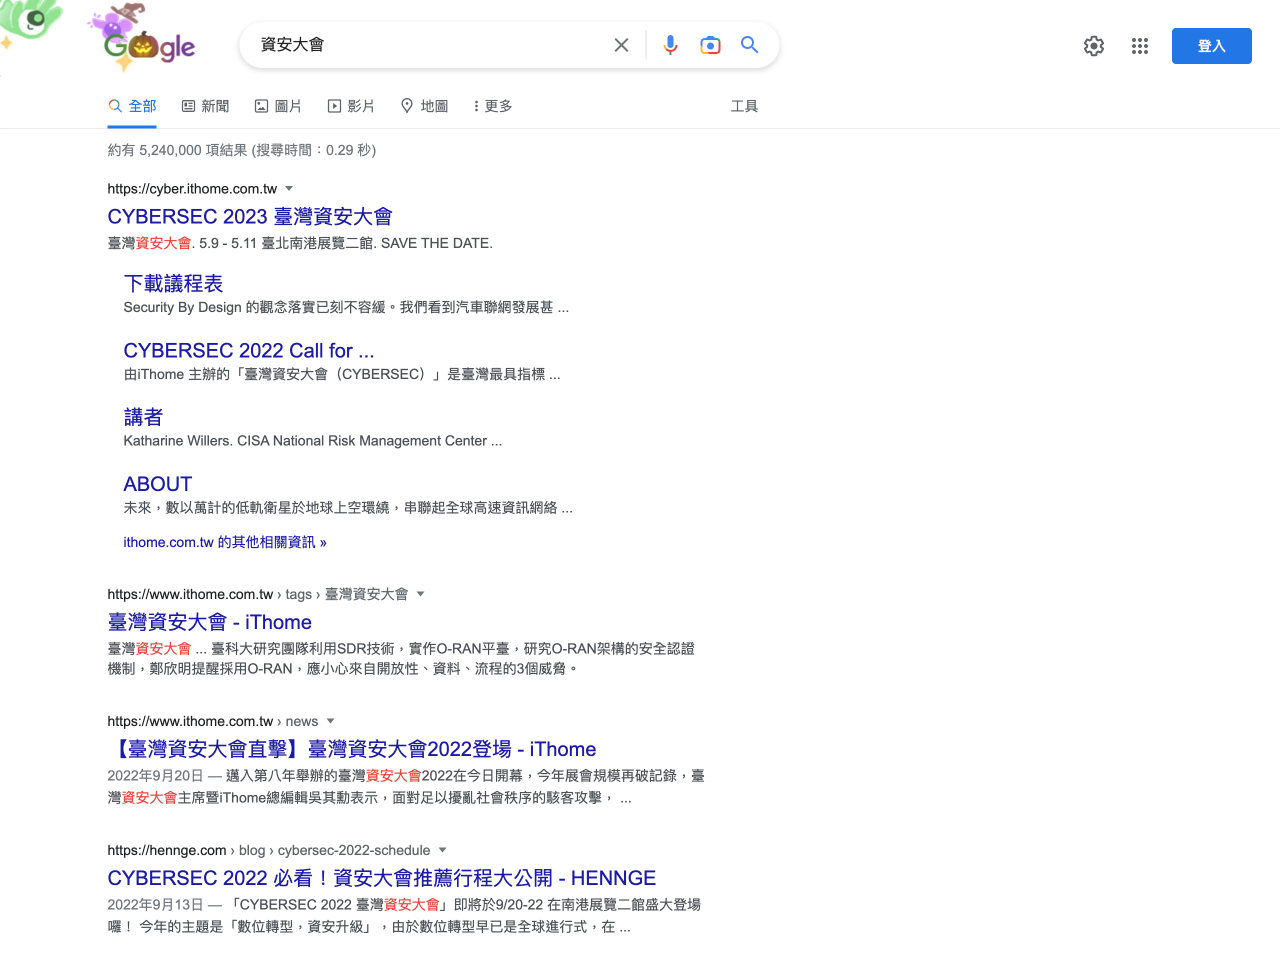This screenshot has height=959, width=1280.
Task: Expand dropdown arrow next to ithome.com.tw › news
Action: [x=330, y=721]
